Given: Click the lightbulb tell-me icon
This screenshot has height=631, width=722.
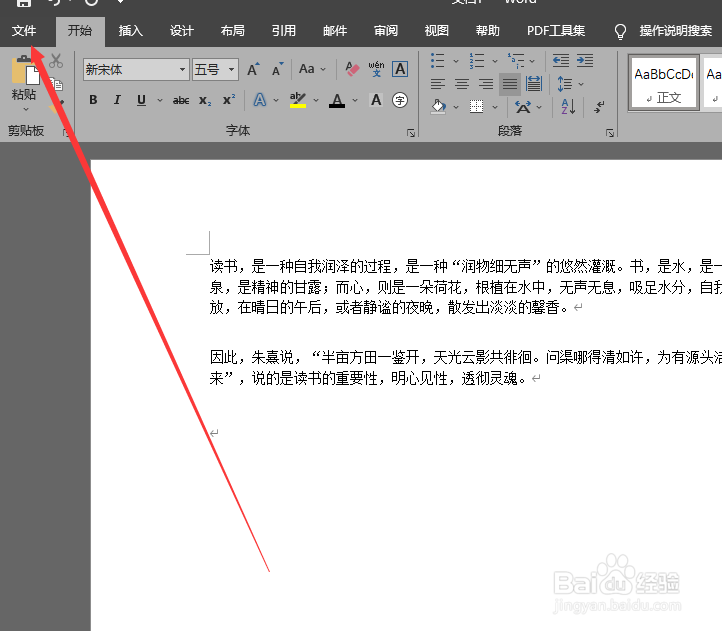Looking at the screenshot, I should click(x=620, y=31).
